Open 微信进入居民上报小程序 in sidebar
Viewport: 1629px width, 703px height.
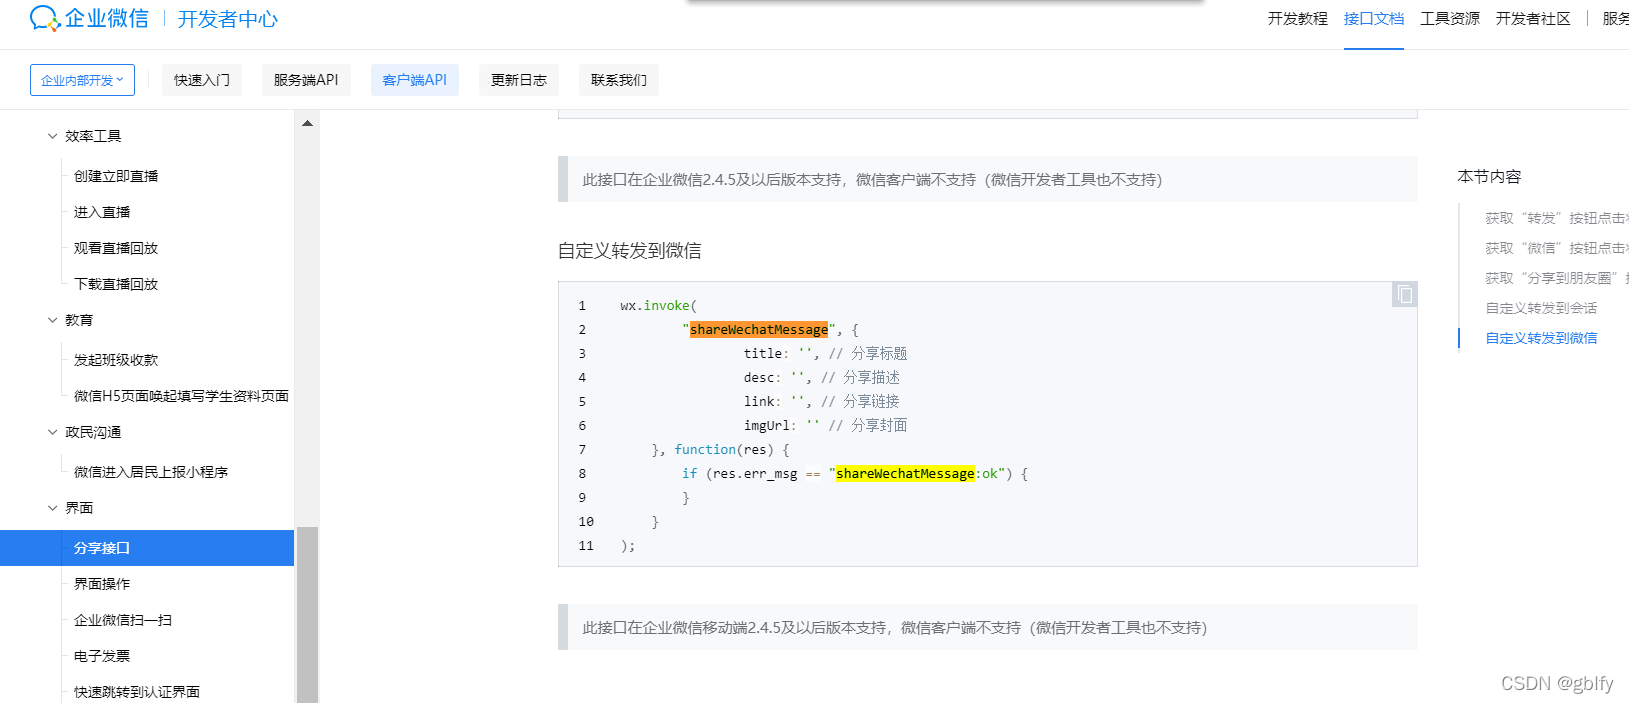click(x=151, y=472)
